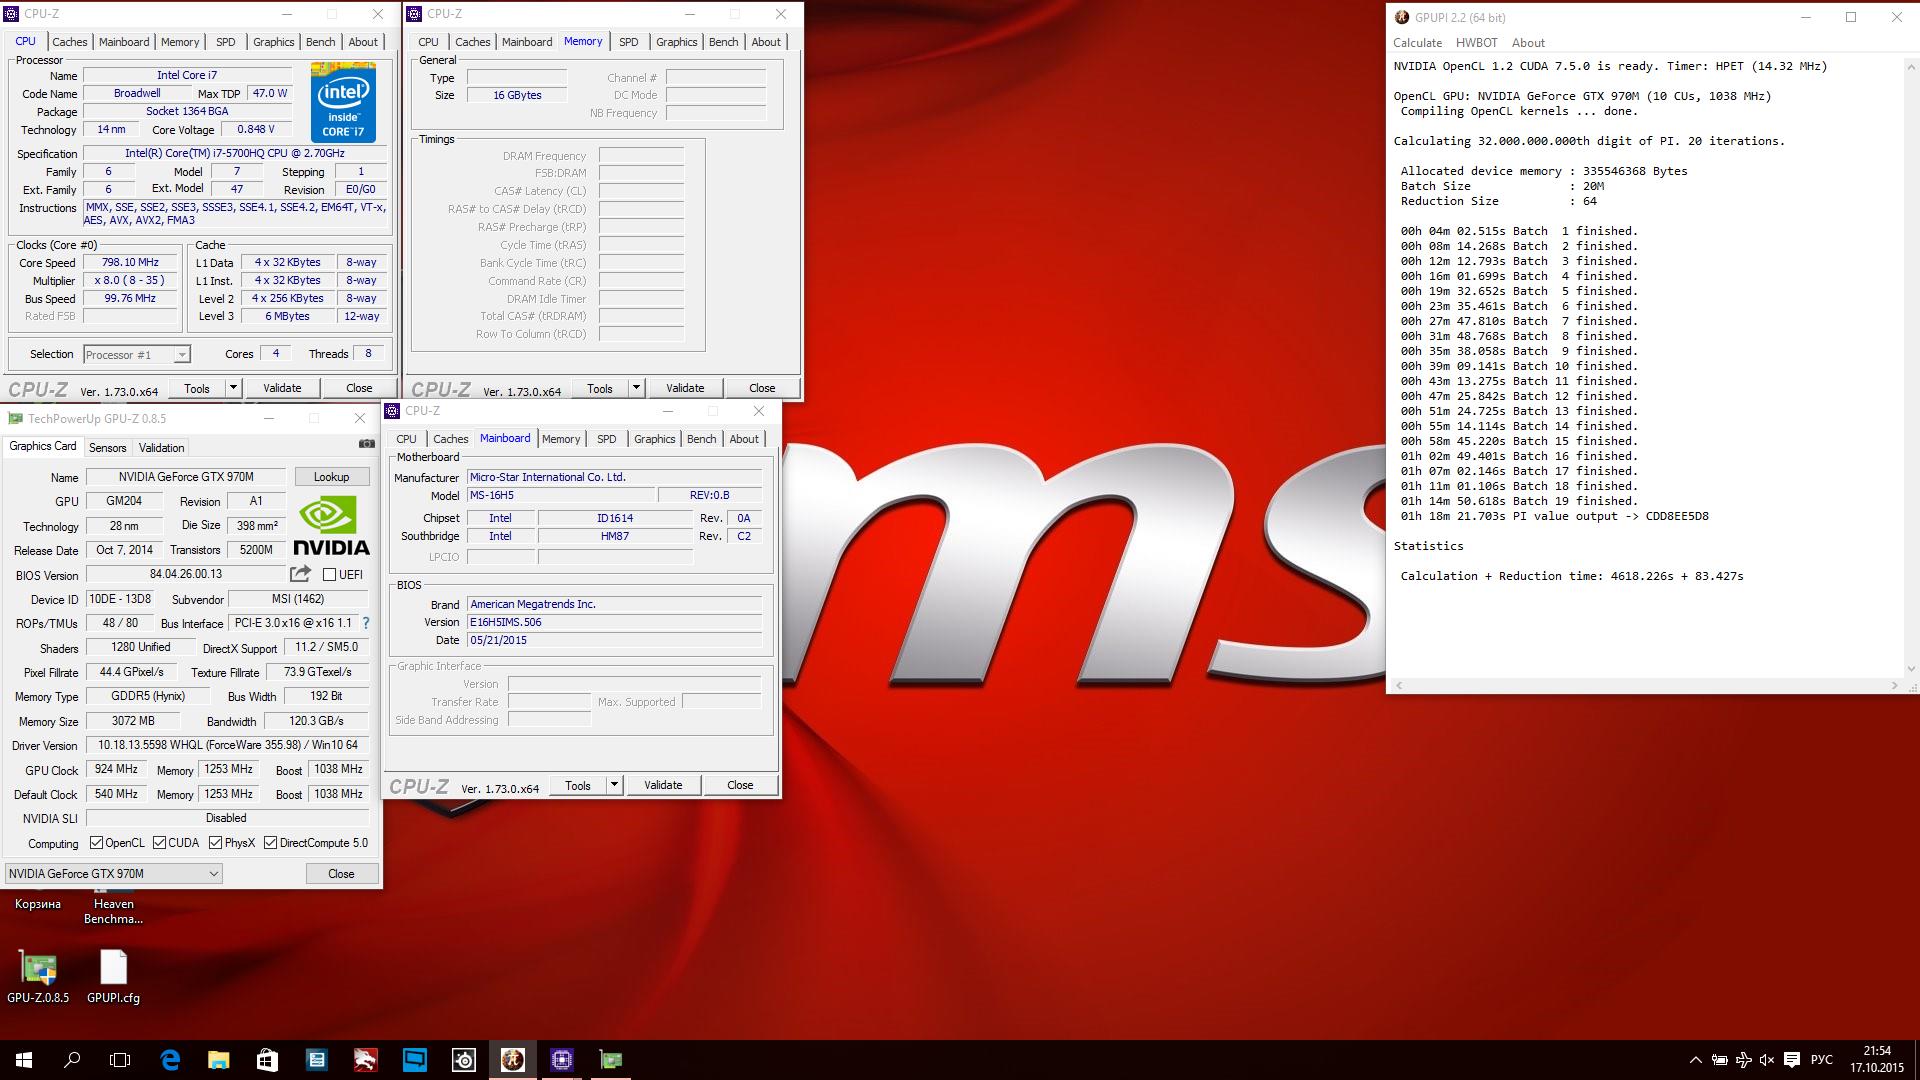Toggle the DirectCompute 5.0 checkbox
Screen dimensions: 1920x1080
pyautogui.click(x=270, y=843)
